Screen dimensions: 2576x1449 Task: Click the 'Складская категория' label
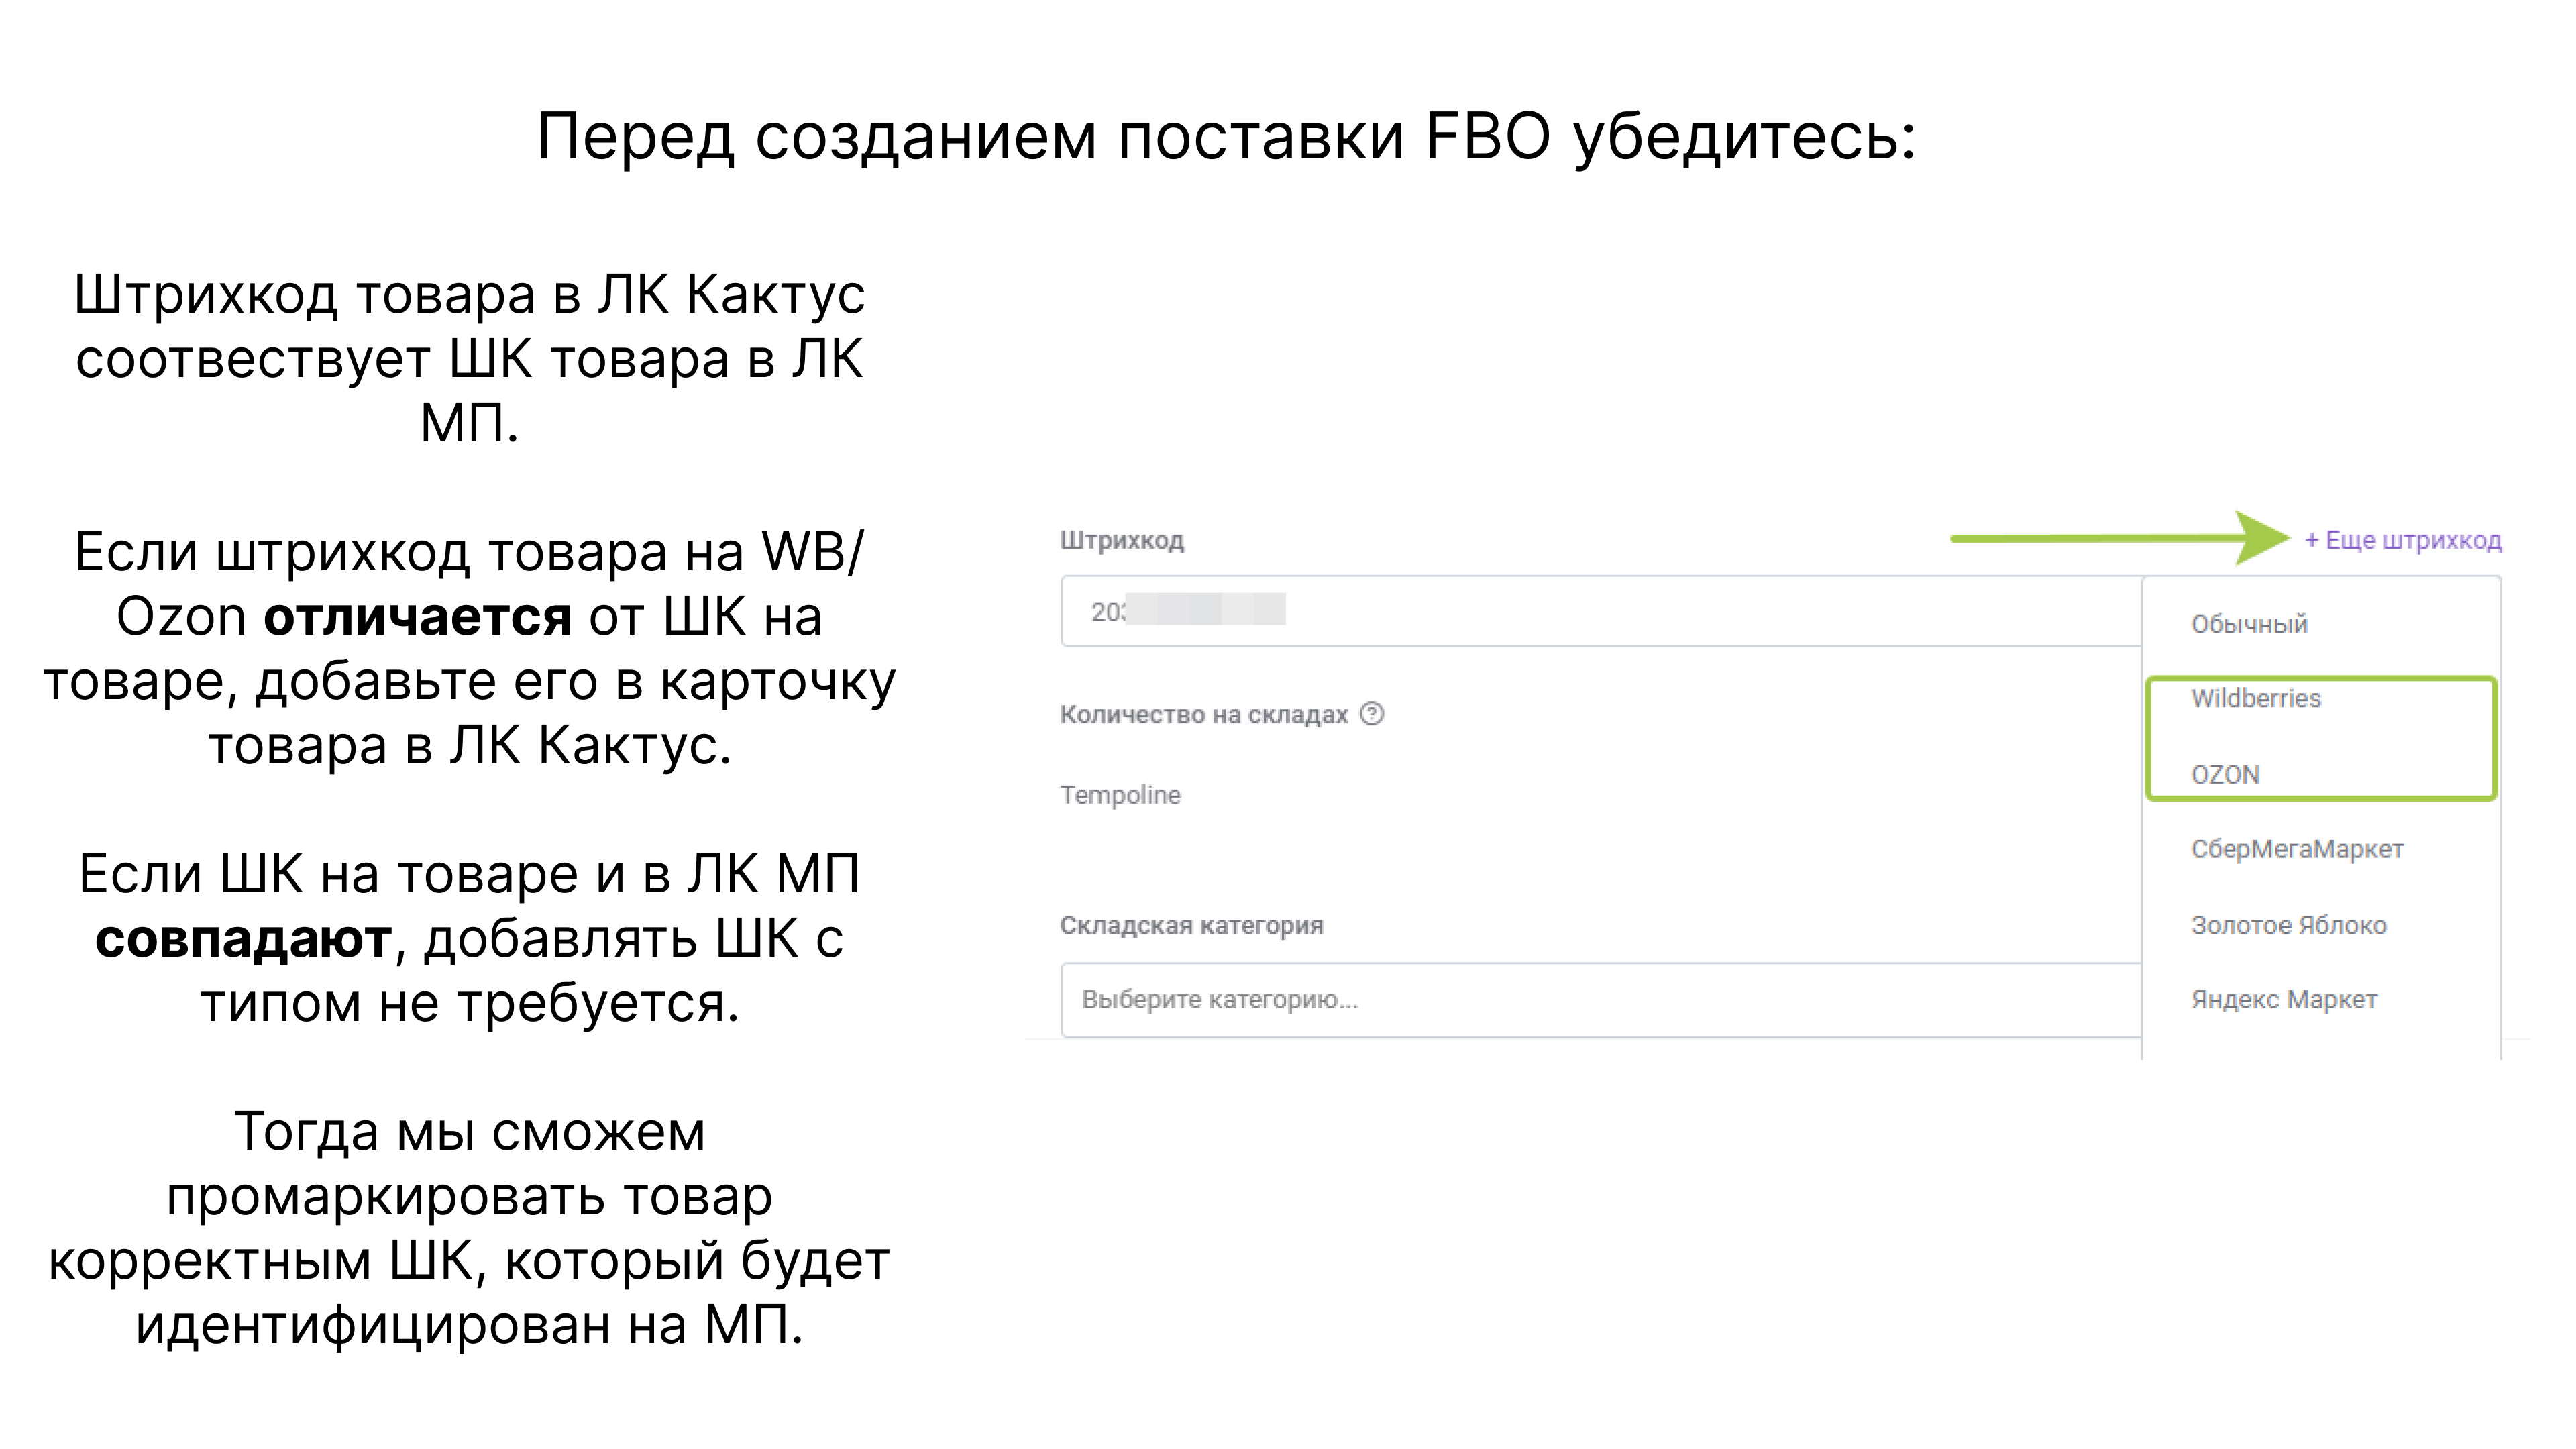[x=1191, y=925]
